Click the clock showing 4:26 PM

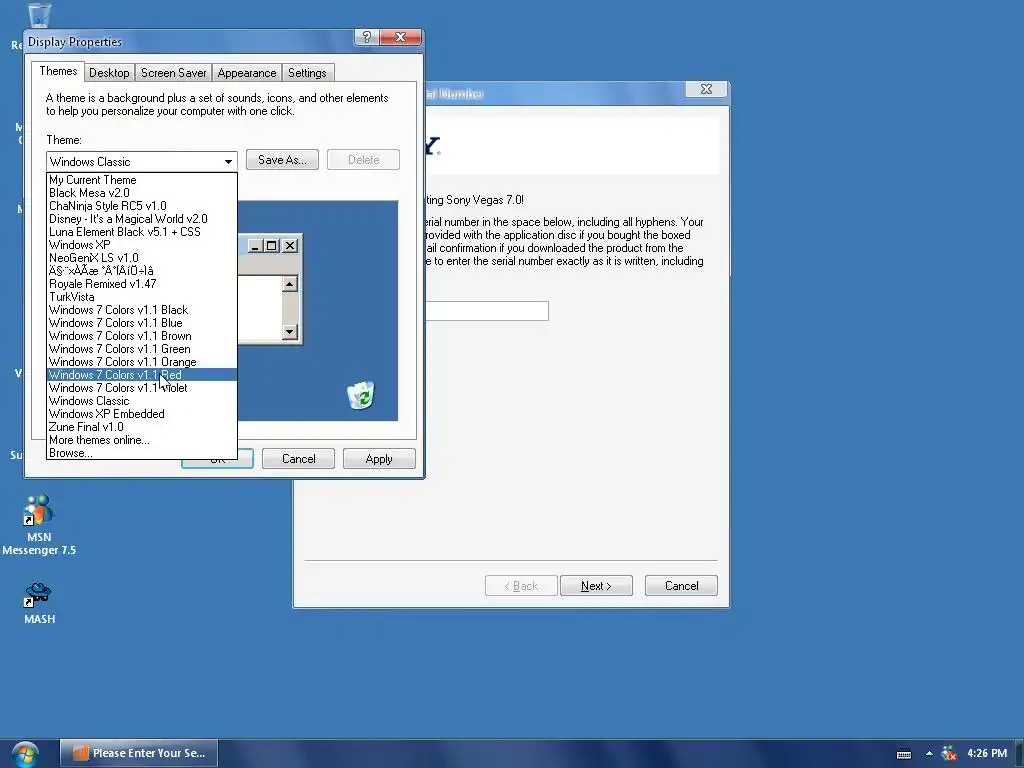[987, 754]
